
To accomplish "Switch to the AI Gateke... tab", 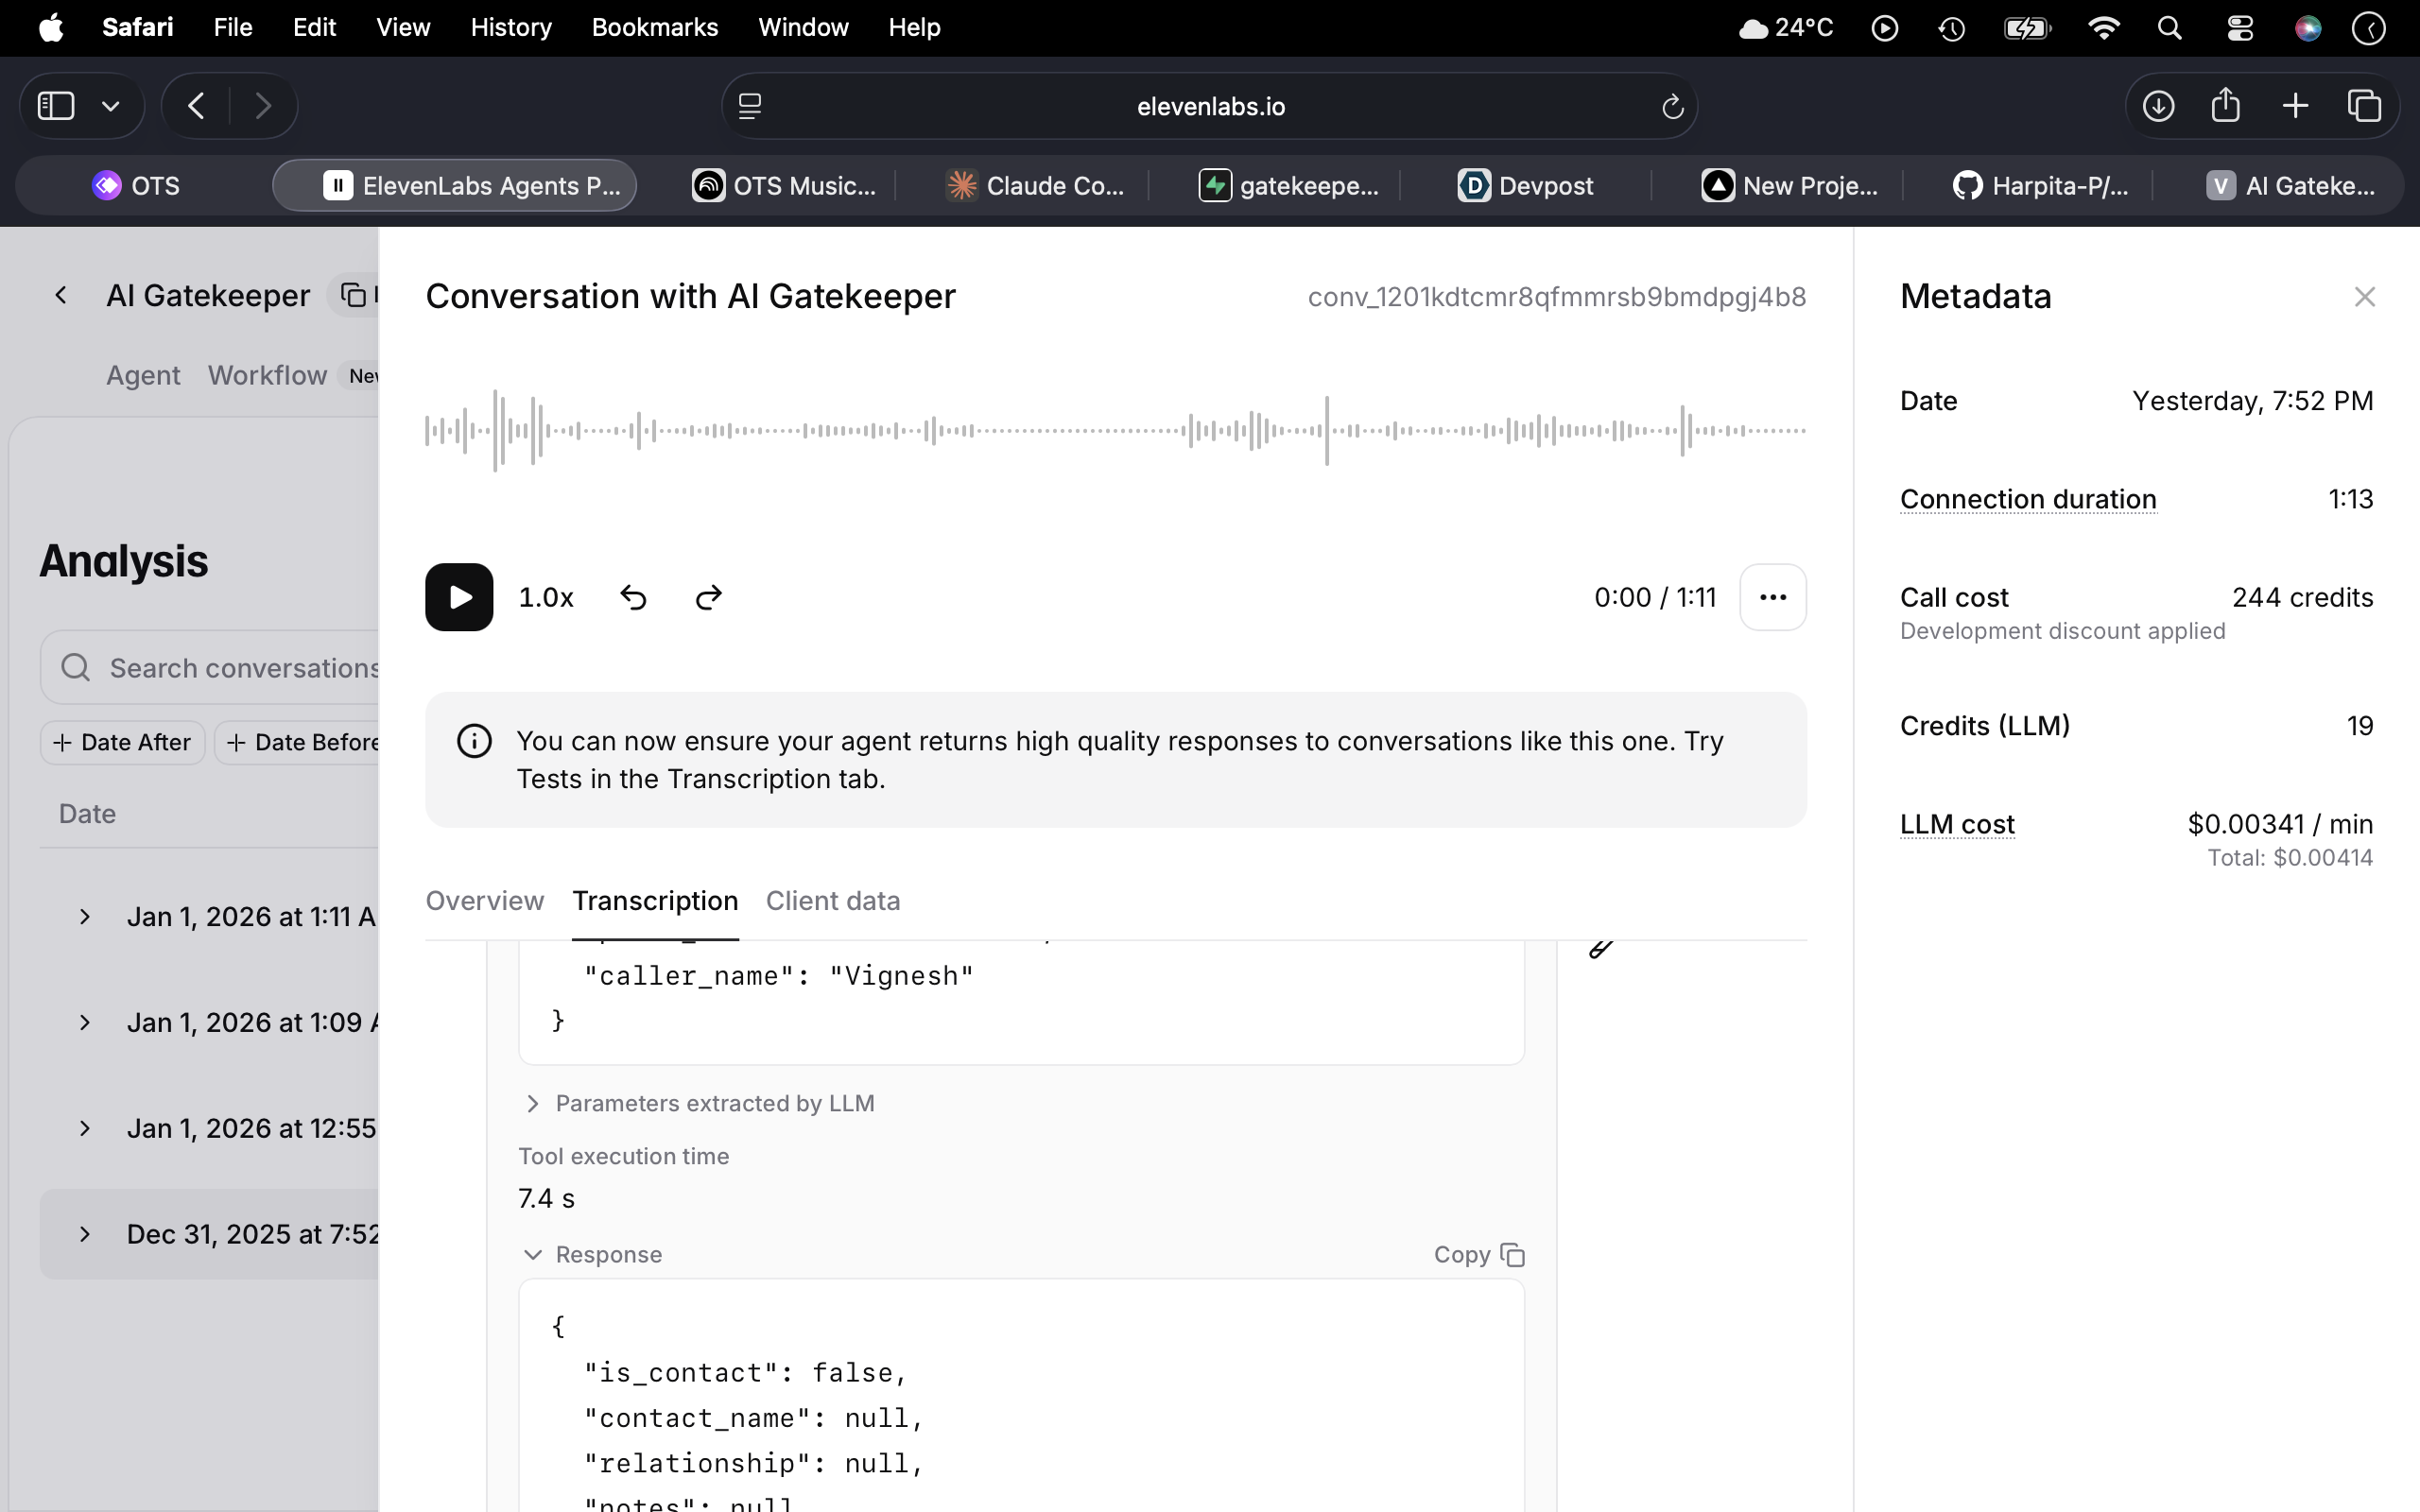I will [x=2291, y=186].
